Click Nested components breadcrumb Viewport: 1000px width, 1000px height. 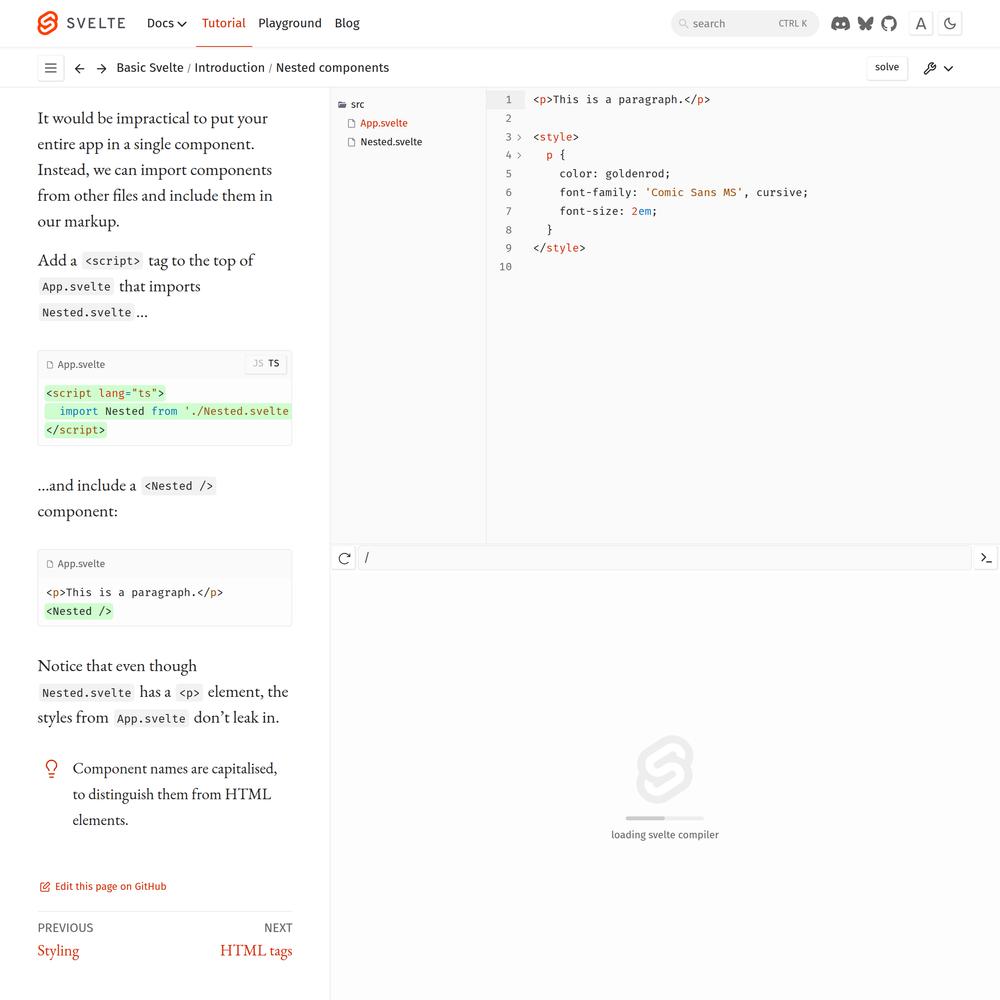point(332,68)
